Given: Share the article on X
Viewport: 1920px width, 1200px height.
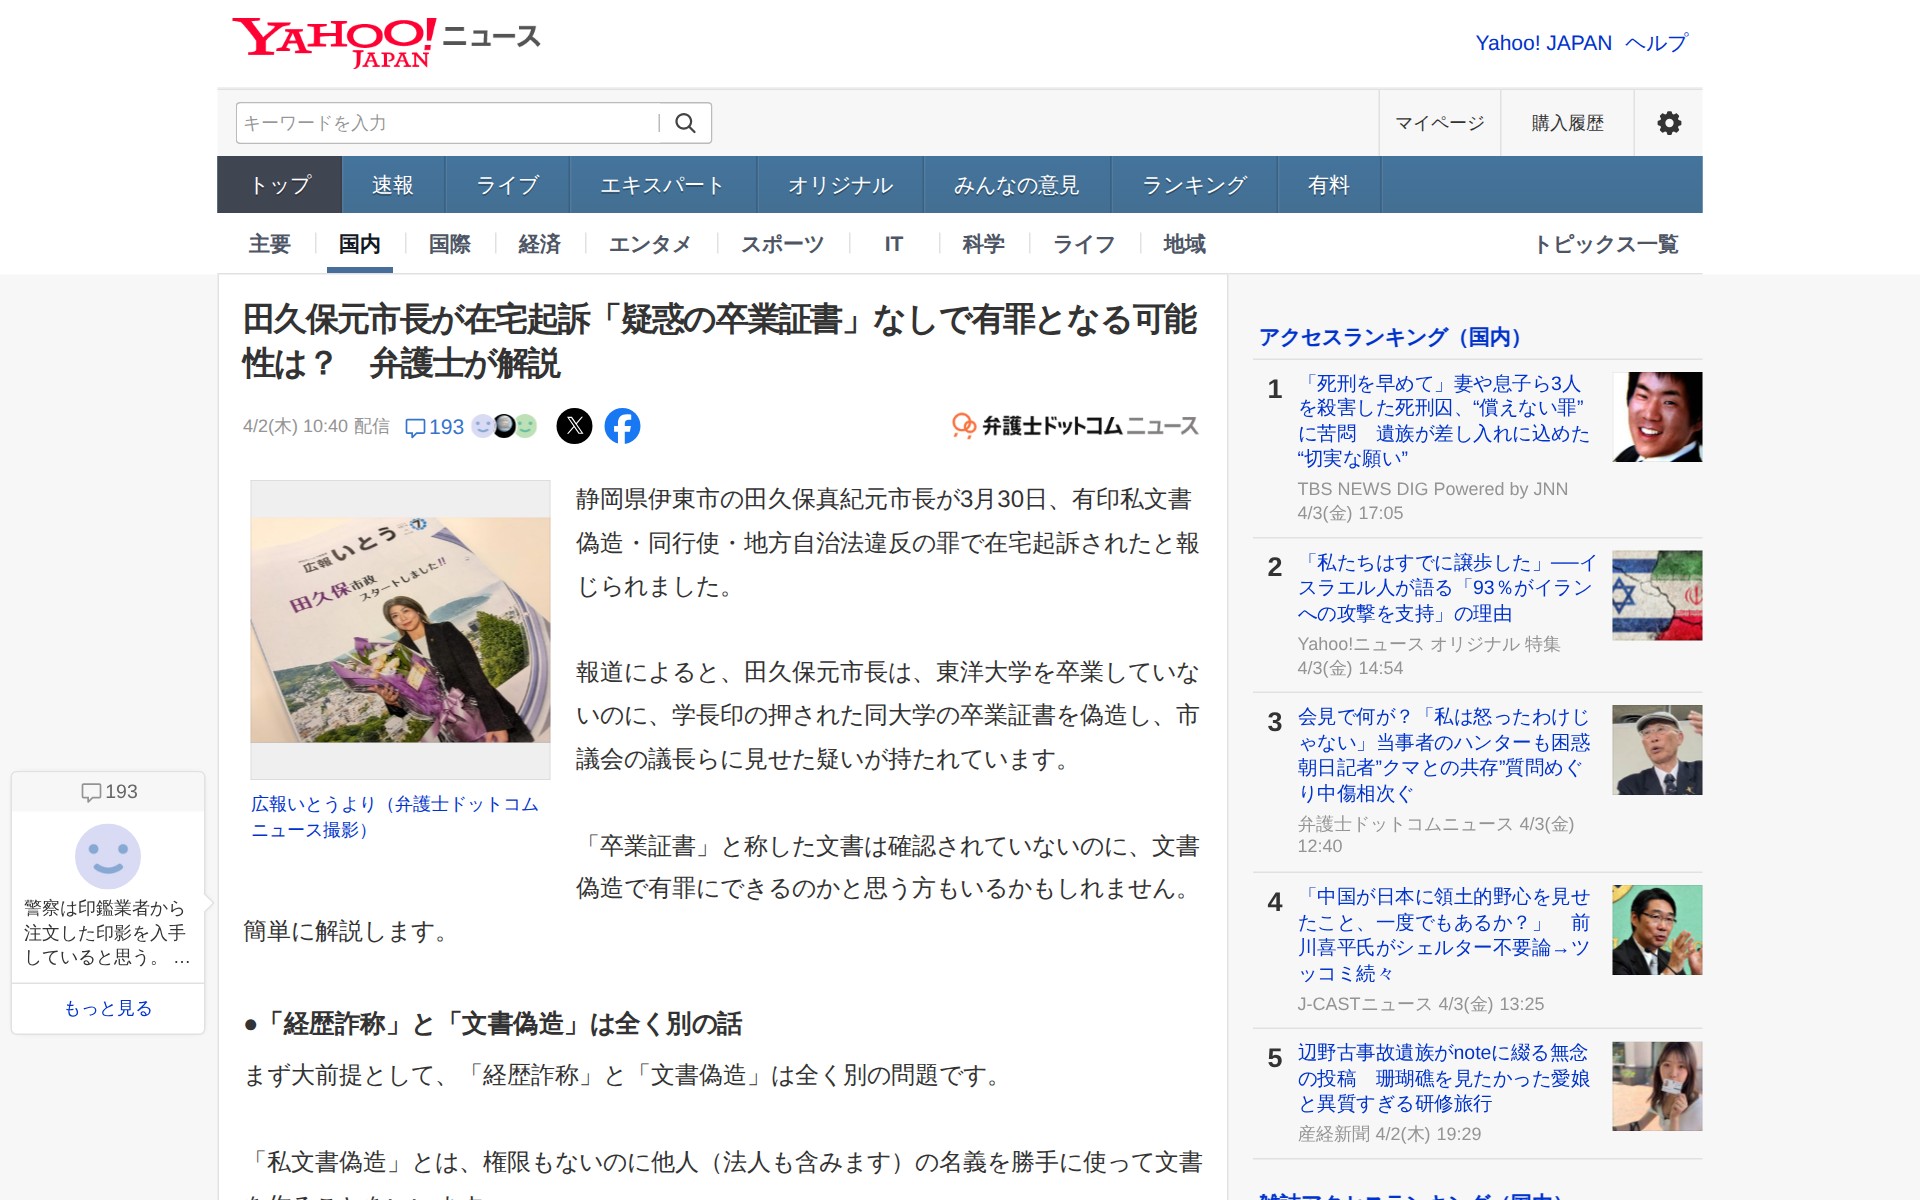Looking at the screenshot, I should [x=574, y=426].
